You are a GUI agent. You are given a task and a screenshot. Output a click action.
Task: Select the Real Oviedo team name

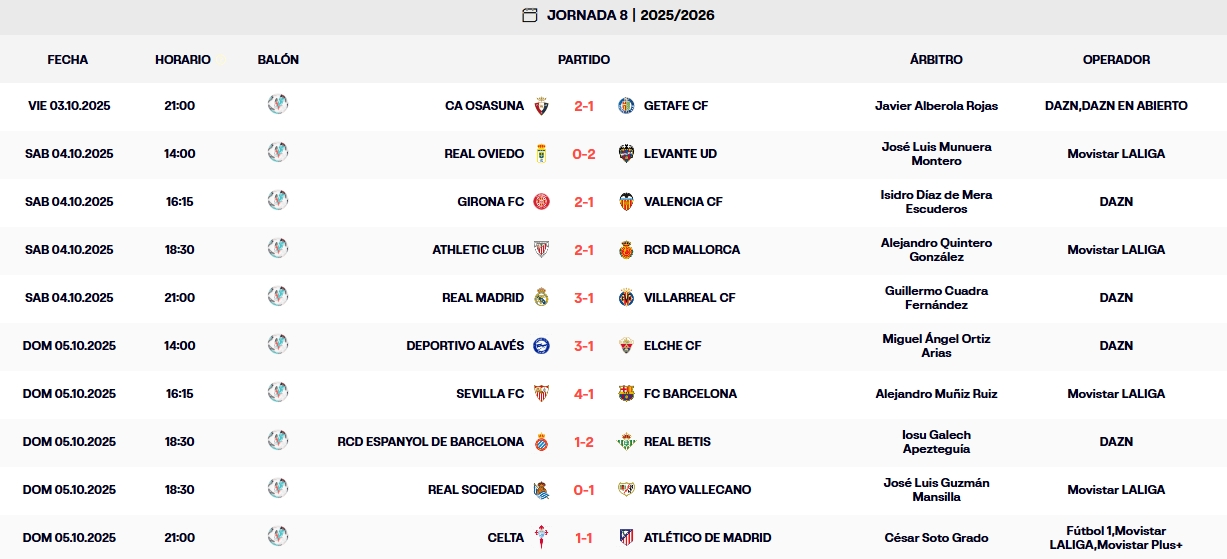pyautogui.click(x=484, y=154)
